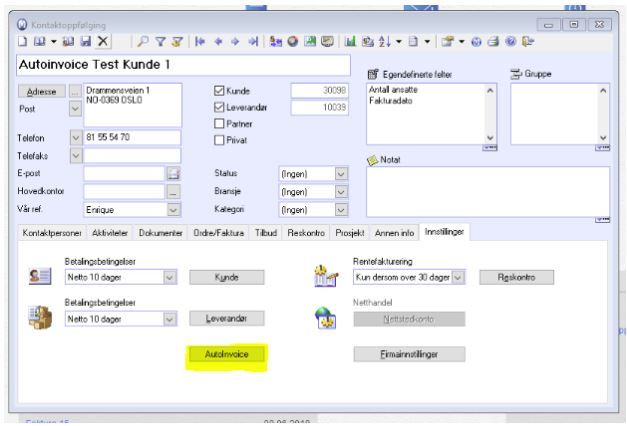Open the Kategori dropdown
The width and height of the screenshot is (627, 426).
click(x=341, y=210)
